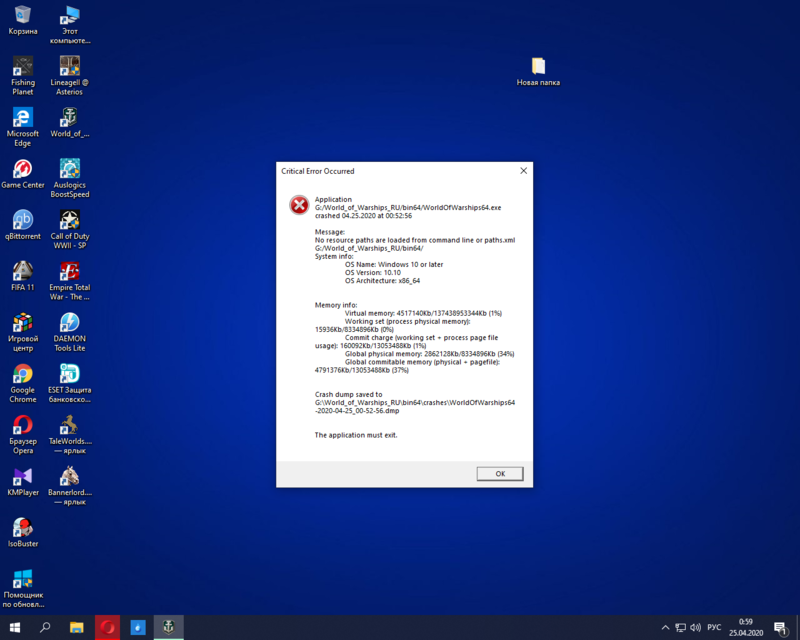The height and width of the screenshot is (640, 800).
Task: Launch Браузер Opera desktop icon
Action: tap(23, 435)
